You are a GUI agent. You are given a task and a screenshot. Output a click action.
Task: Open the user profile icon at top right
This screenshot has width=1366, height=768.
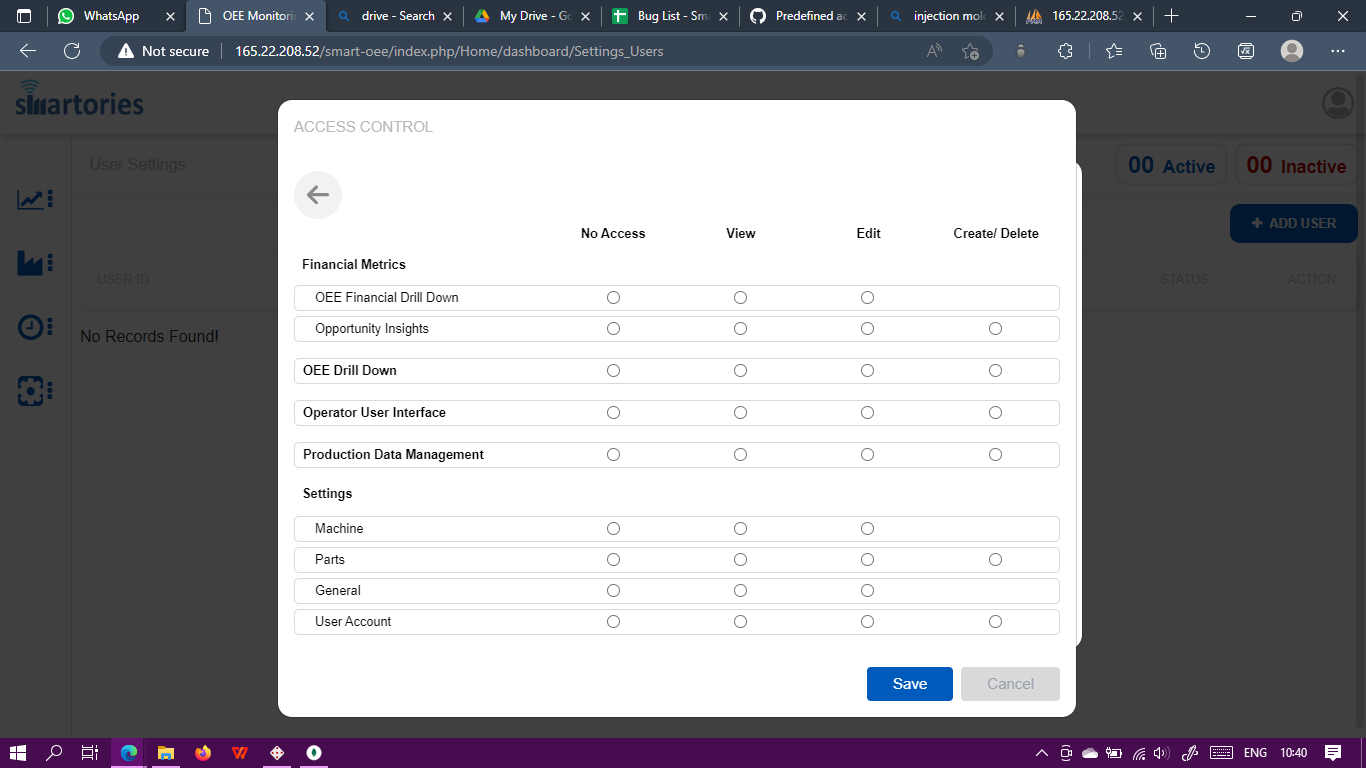(1337, 102)
